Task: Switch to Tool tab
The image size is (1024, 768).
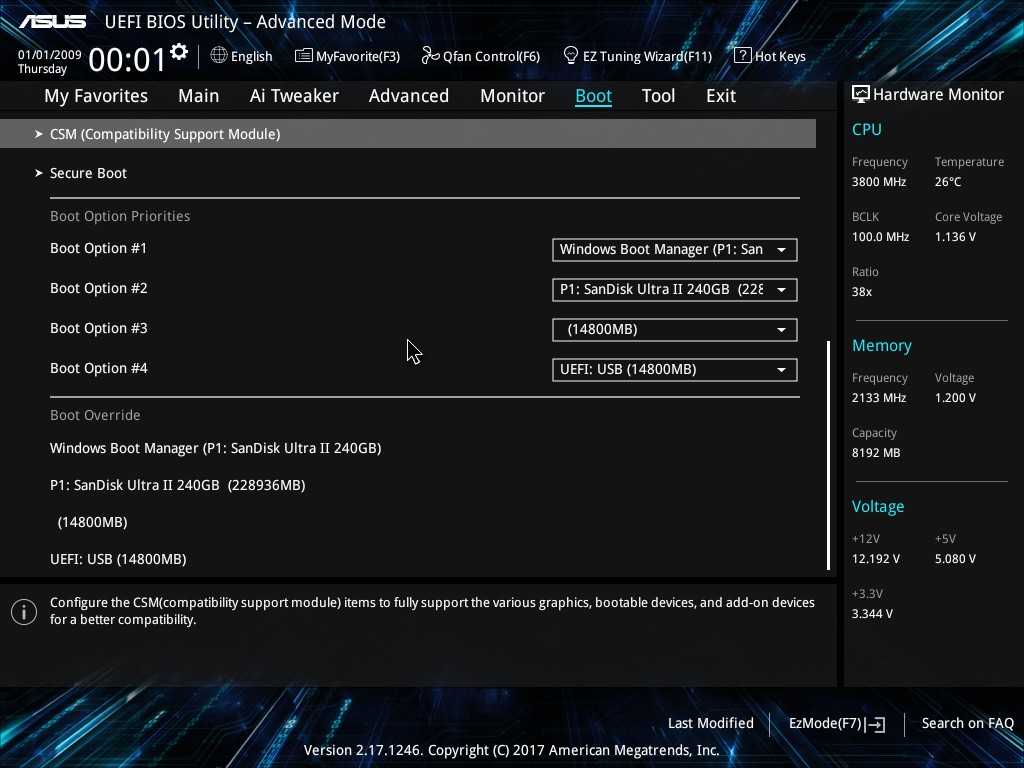Action: [x=658, y=96]
